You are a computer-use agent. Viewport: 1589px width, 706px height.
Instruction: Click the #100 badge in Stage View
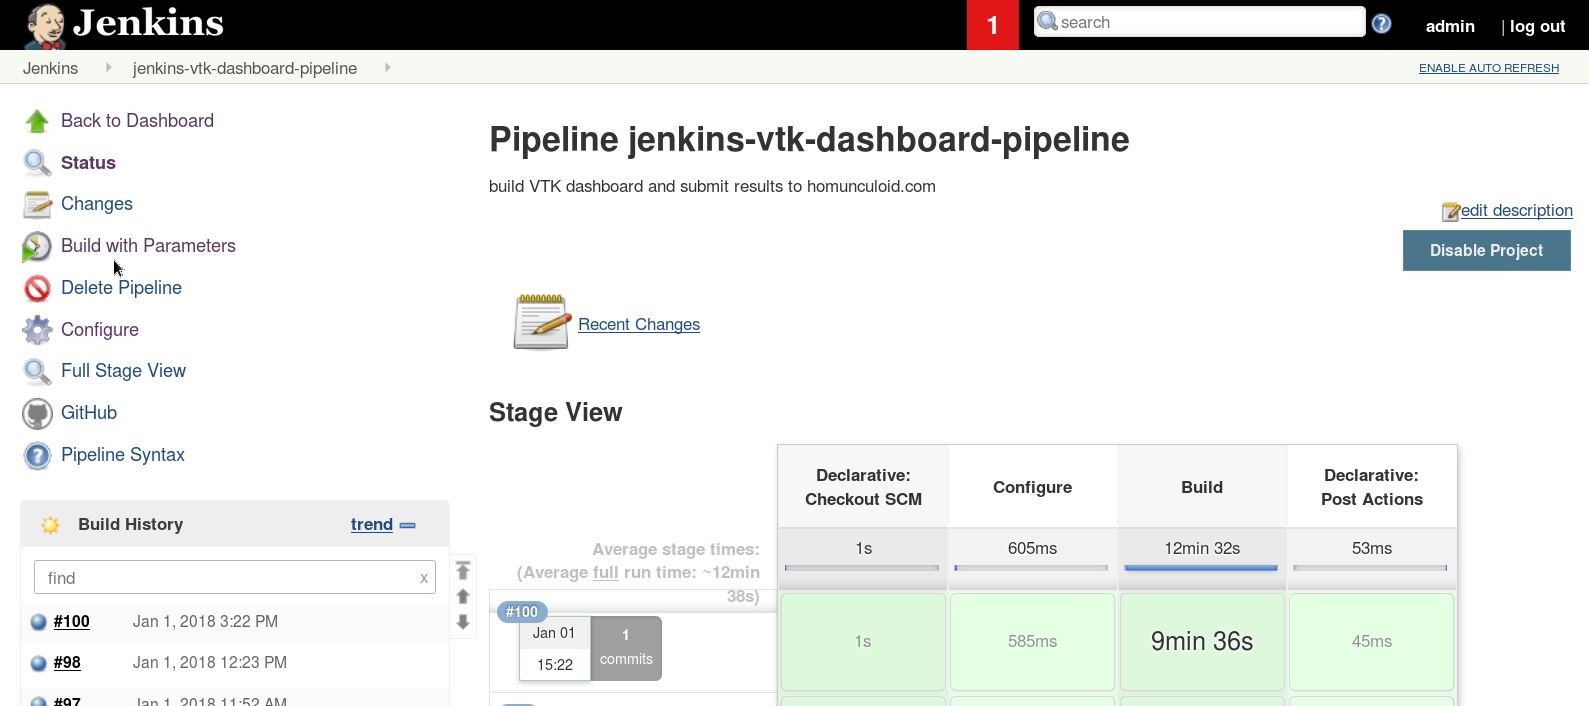click(522, 612)
